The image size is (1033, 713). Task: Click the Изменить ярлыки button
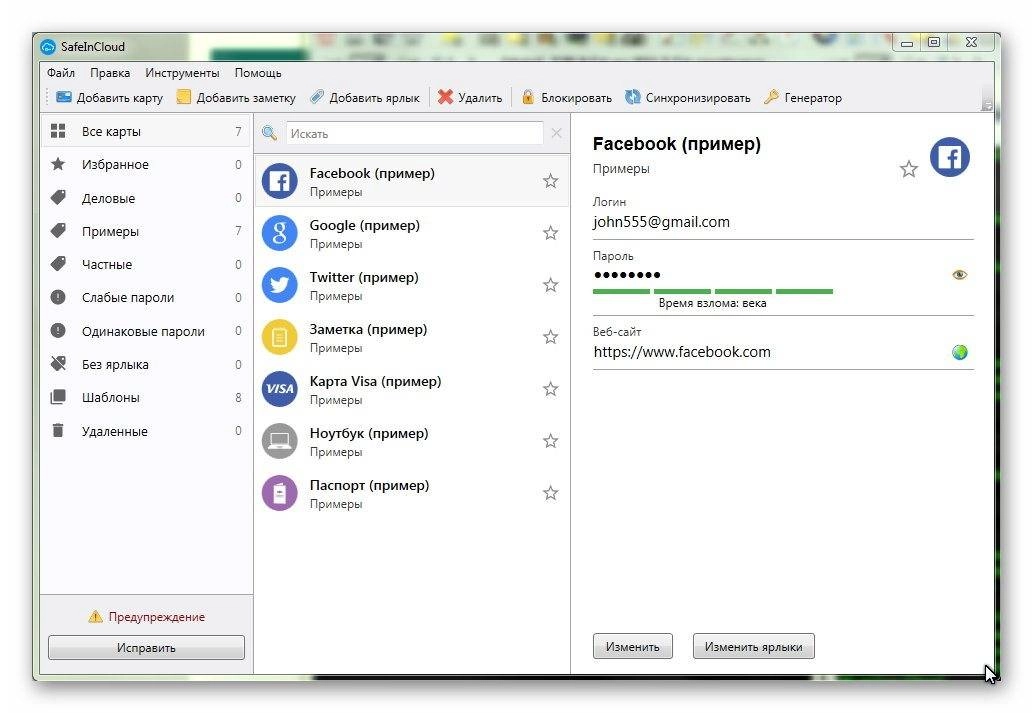pyautogui.click(x=754, y=646)
